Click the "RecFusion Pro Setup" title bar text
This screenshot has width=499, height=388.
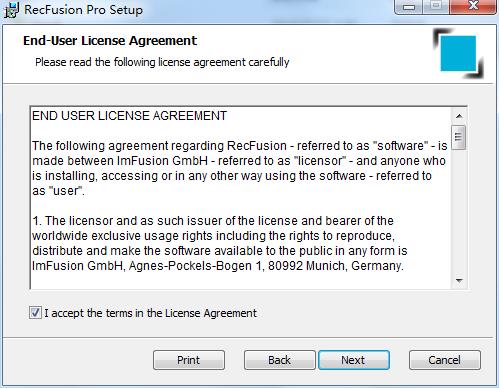tap(83, 10)
